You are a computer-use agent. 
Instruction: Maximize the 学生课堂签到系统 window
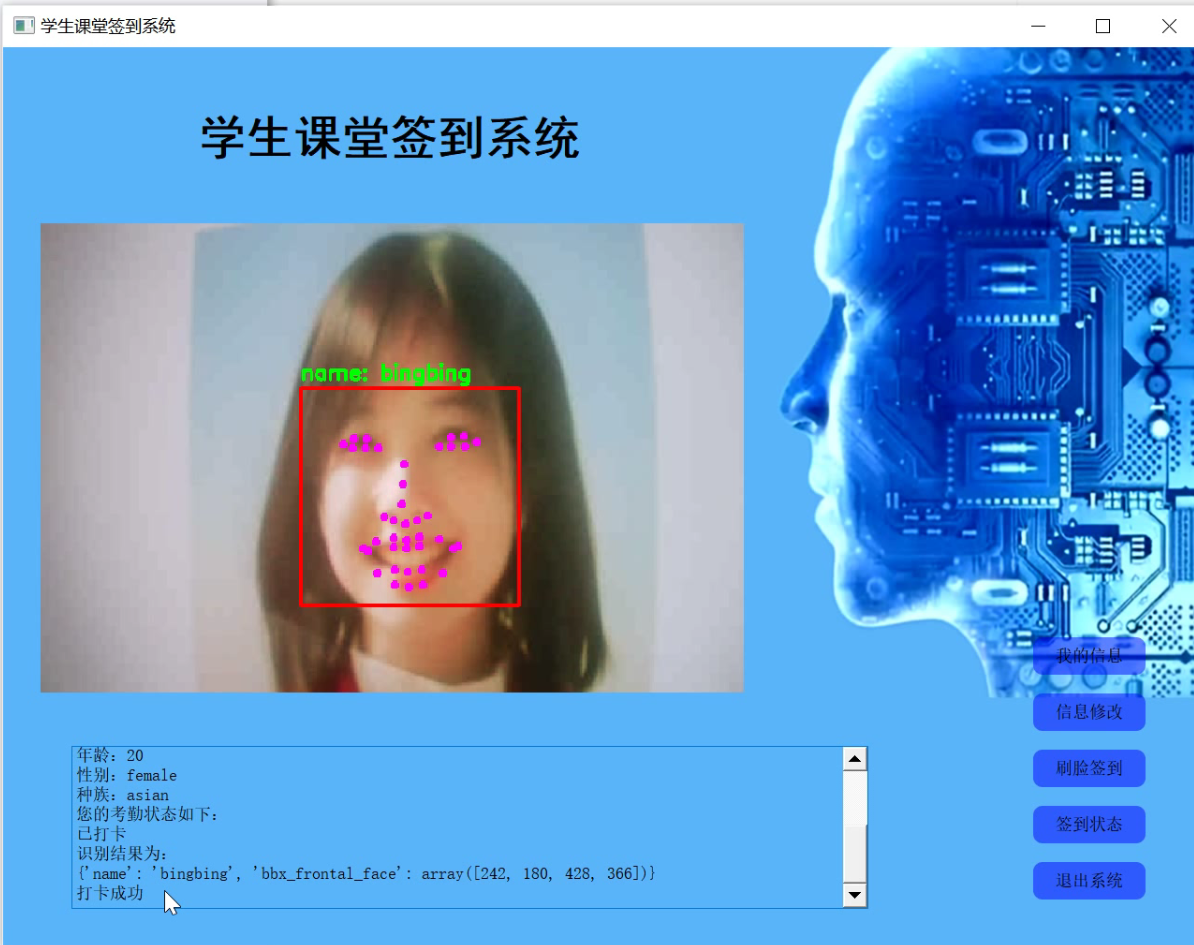(1103, 26)
